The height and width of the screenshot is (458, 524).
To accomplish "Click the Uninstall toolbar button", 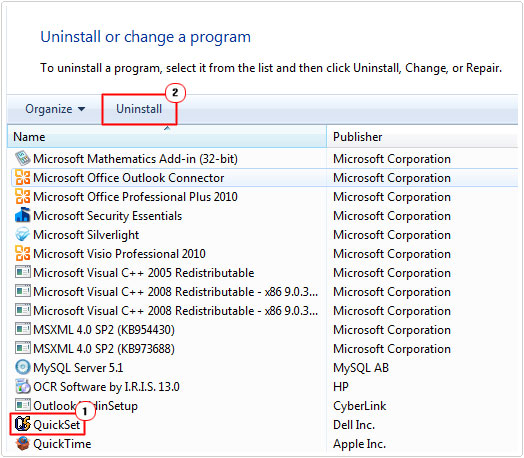I will coord(139,109).
